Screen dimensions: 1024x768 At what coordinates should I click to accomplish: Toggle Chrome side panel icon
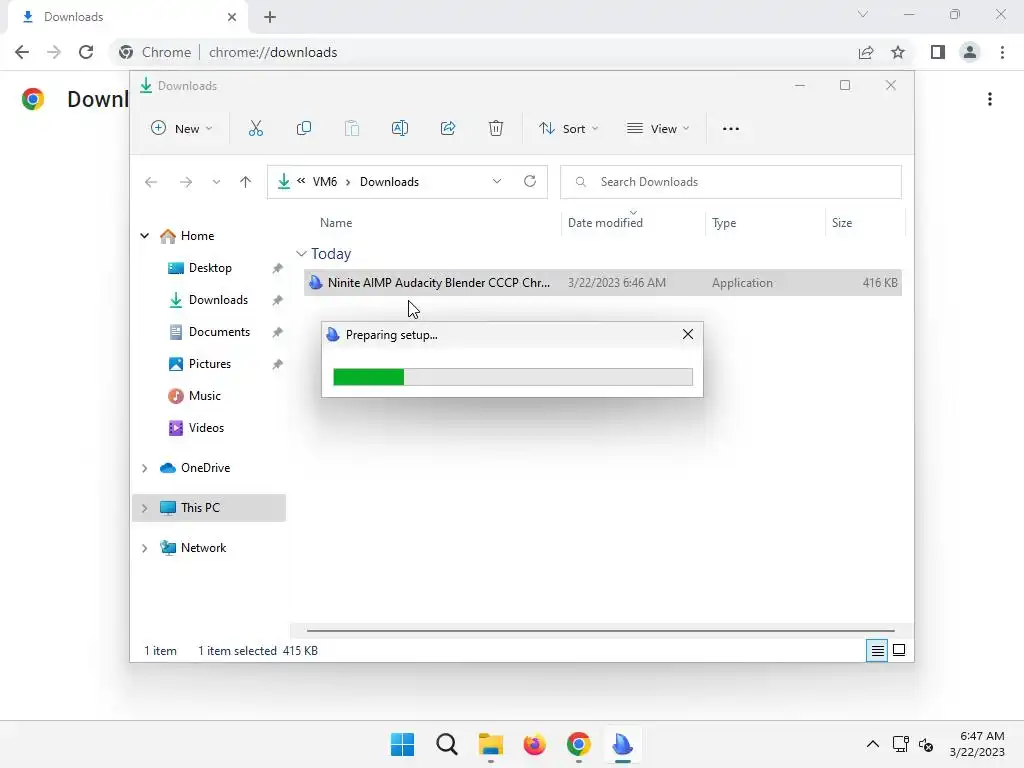click(938, 52)
